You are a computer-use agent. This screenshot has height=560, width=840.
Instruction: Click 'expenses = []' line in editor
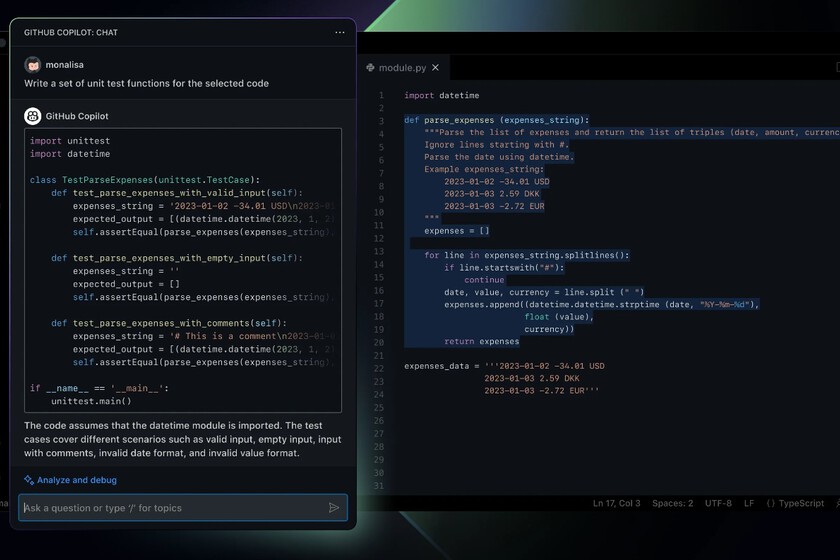(456, 231)
